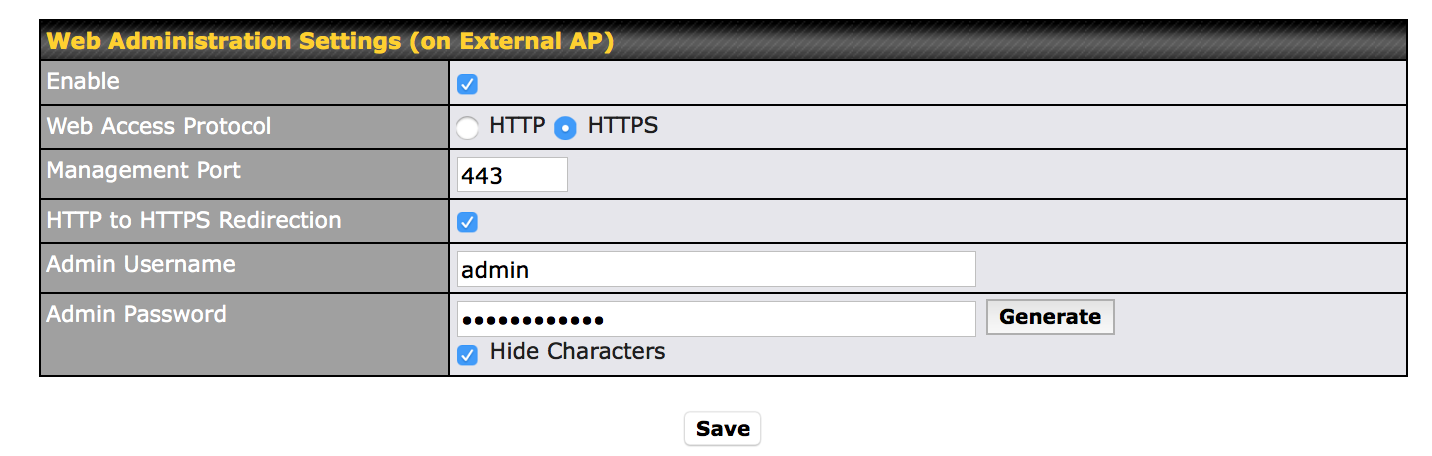1432x456 pixels.
Task: Toggle the Enable checkbox
Action: (467, 84)
